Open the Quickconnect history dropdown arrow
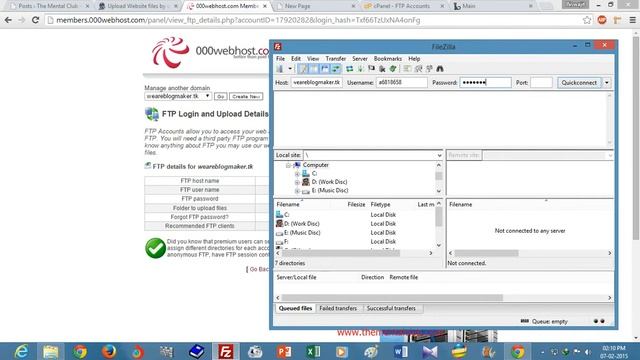Image resolution: width=640 pixels, height=360 pixels. coord(607,82)
